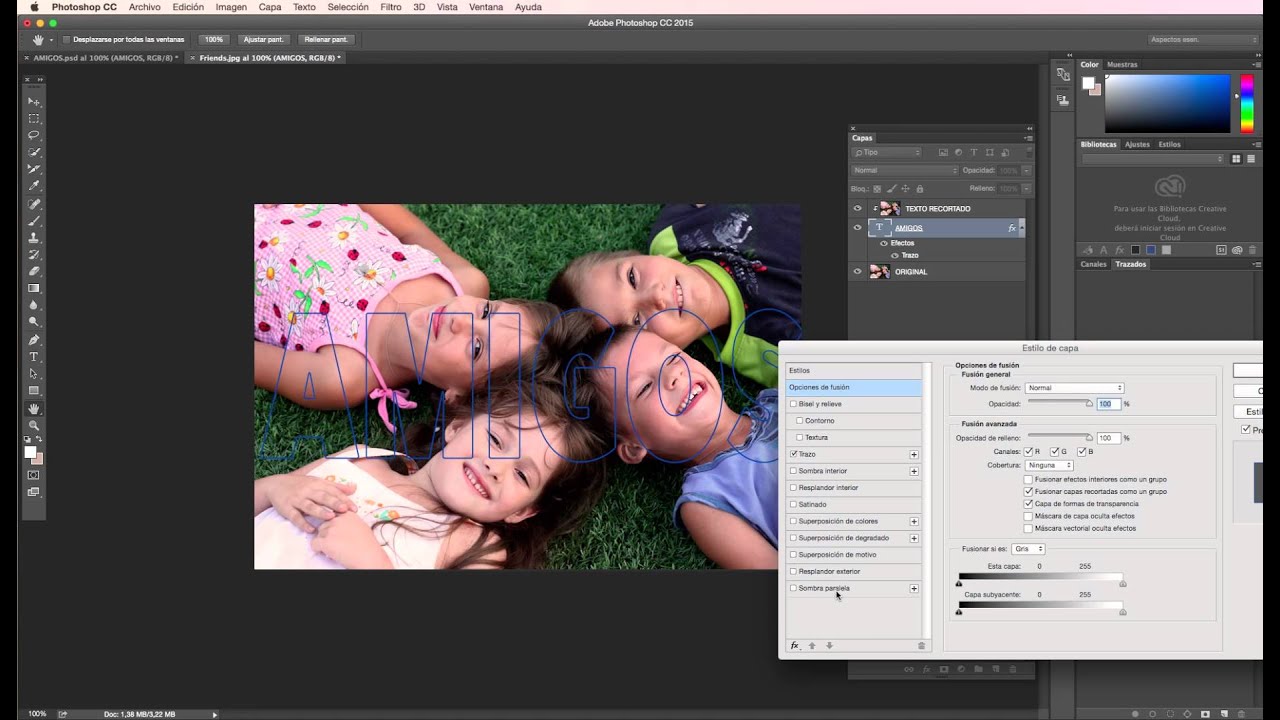The image size is (1280, 720).
Task: Open Fusionar si es Gris dropdown
Action: point(1028,549)
